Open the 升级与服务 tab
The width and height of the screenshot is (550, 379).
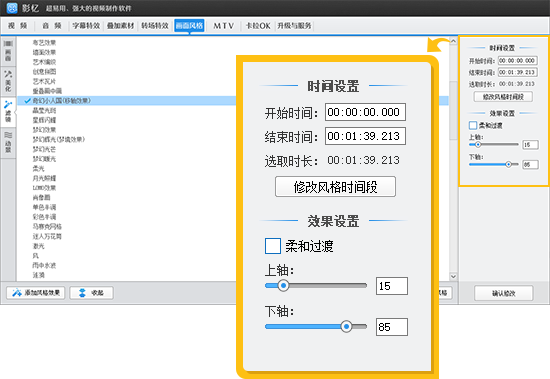294,26
